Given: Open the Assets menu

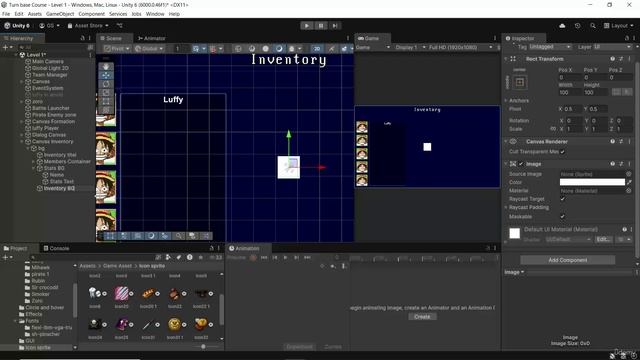Looking at the screenshot, I should click(35, 14).
